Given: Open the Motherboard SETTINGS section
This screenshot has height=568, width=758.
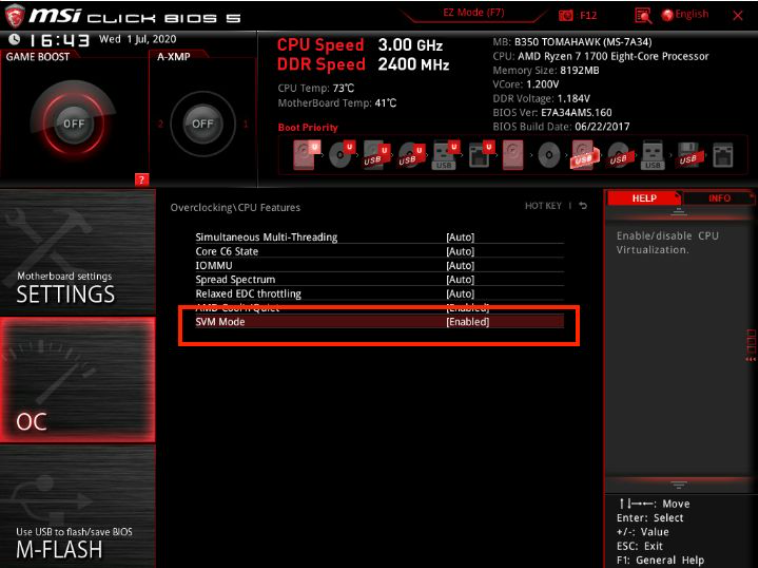Looking at the screenshot, I should [x=77, y=252].
